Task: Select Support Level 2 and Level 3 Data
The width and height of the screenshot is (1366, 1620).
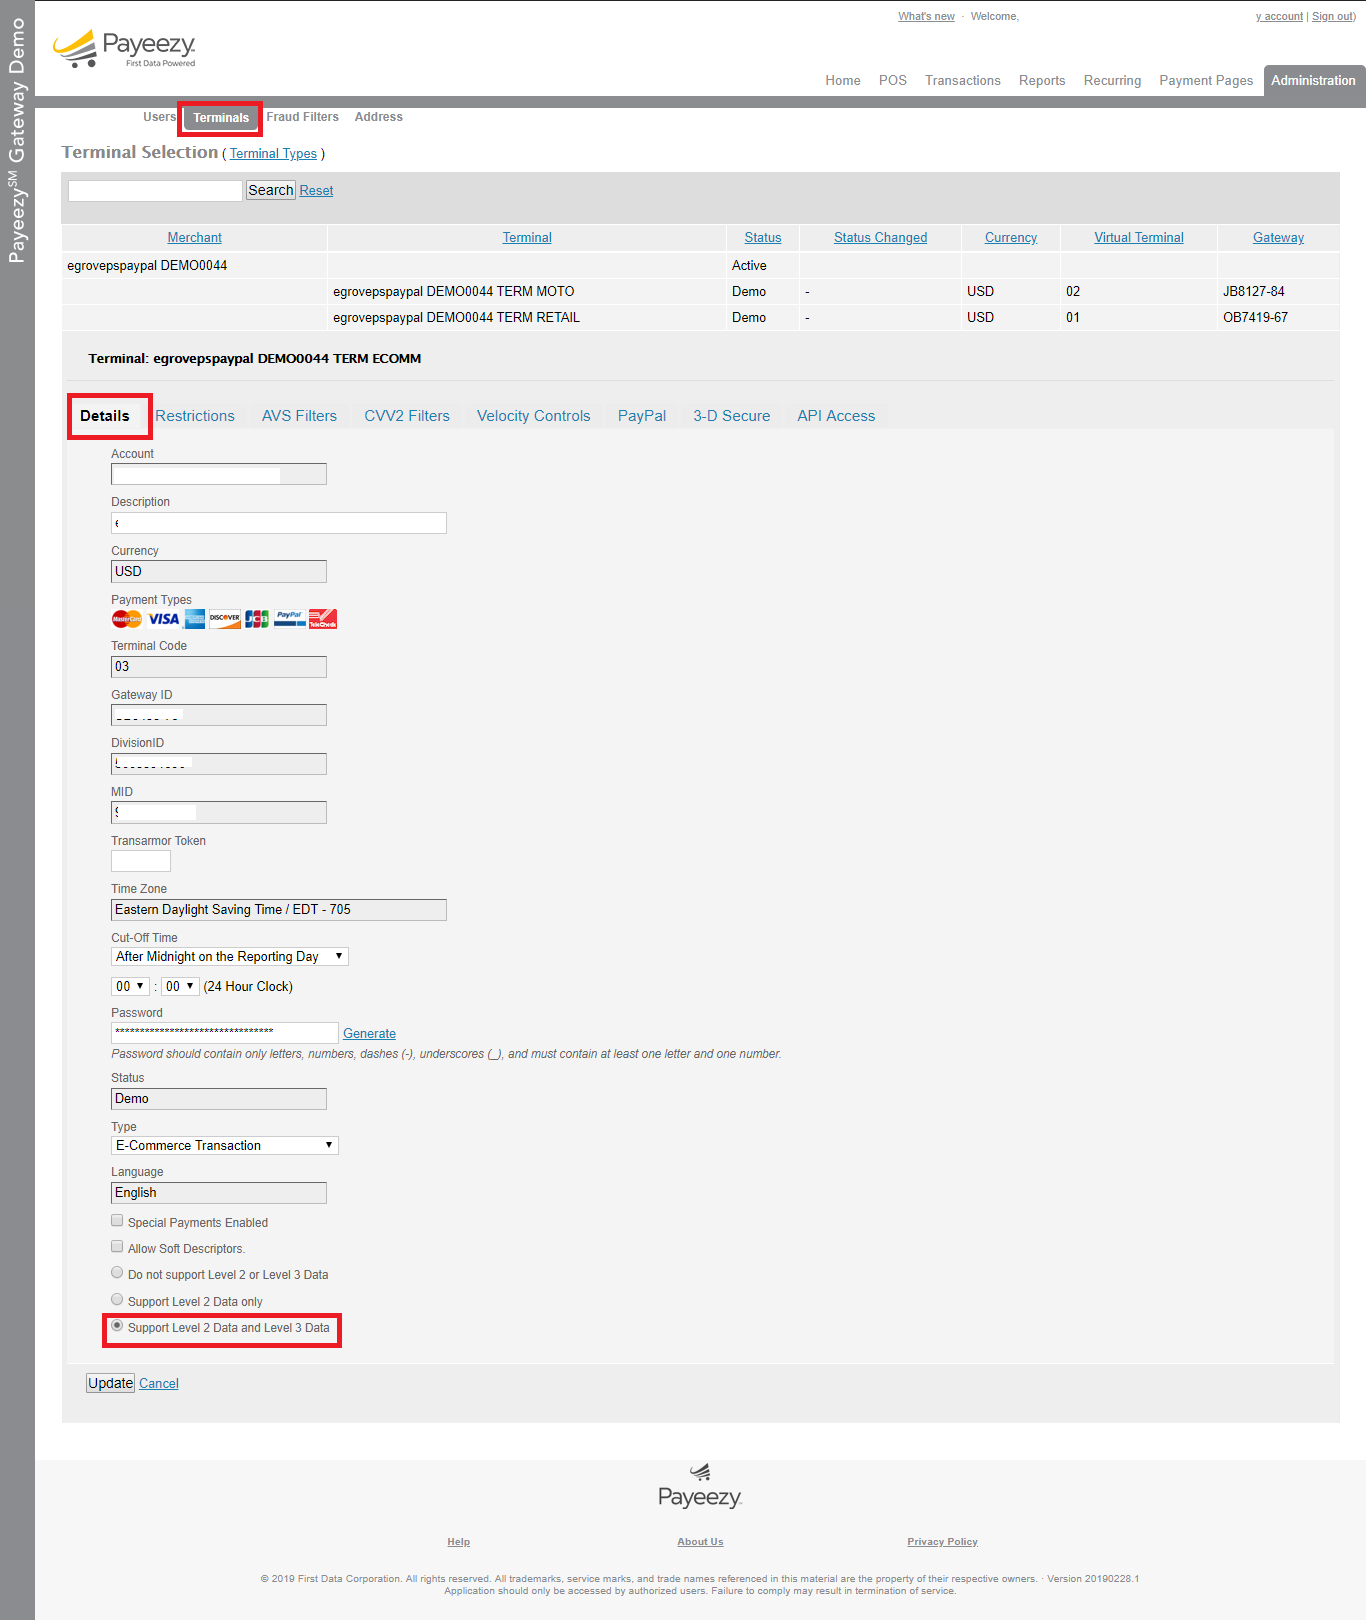Action: point(117,1326)
